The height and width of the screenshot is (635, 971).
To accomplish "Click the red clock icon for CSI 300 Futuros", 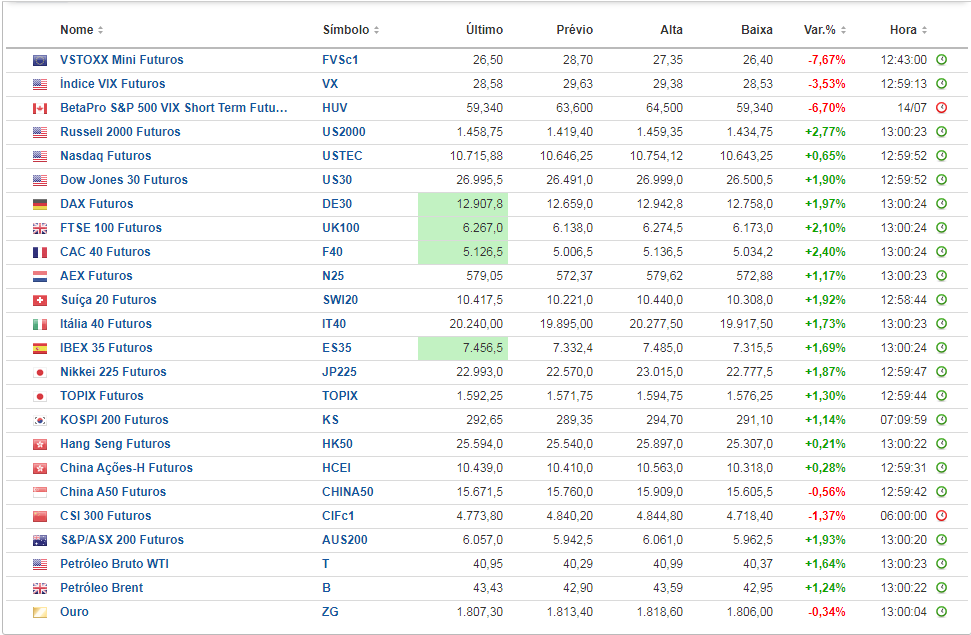I will (x=941, y=516).
